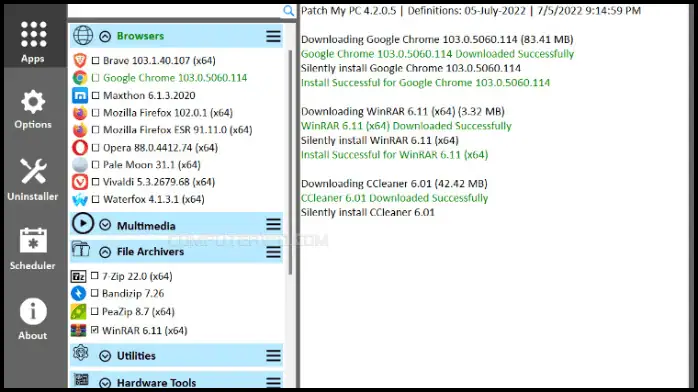This screenshot has height=392, width=698.
Task: Click the Maxthon icon
Action: coord(80,95)
